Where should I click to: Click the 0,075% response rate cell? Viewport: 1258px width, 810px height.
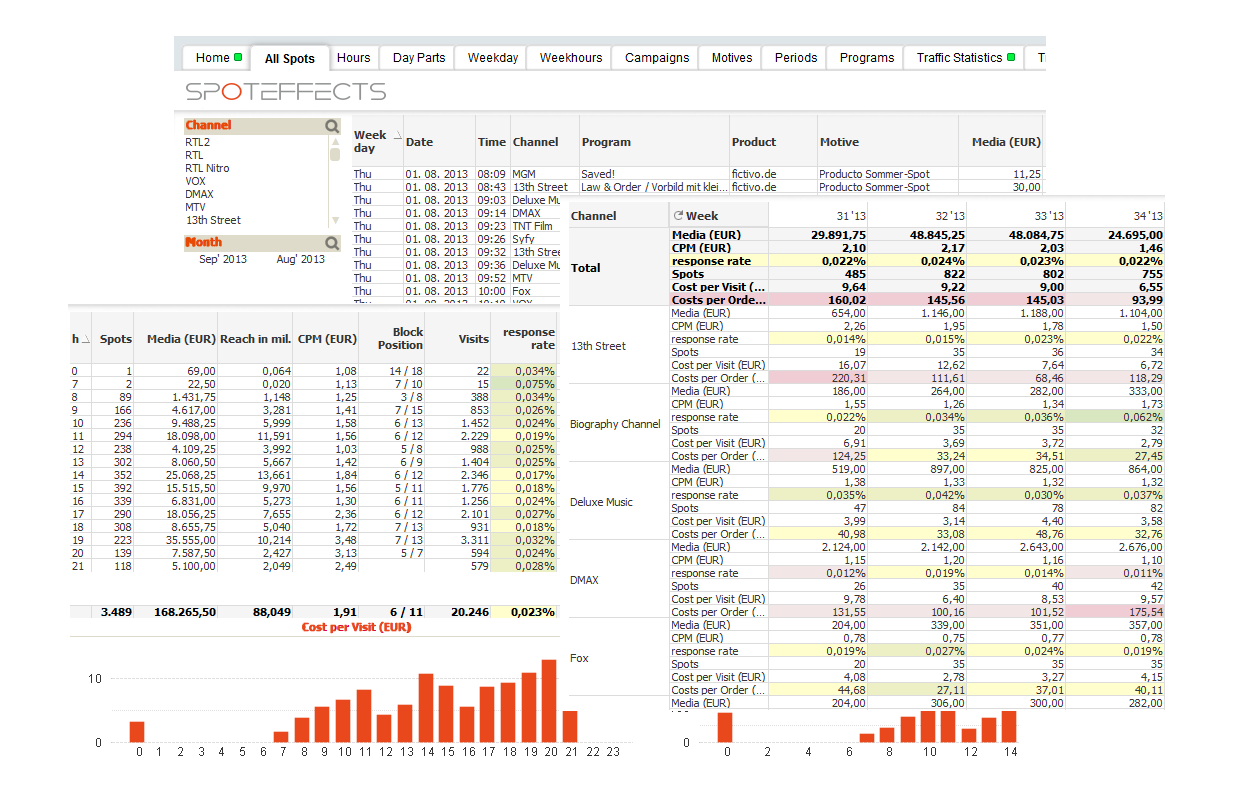click(525, 384)
